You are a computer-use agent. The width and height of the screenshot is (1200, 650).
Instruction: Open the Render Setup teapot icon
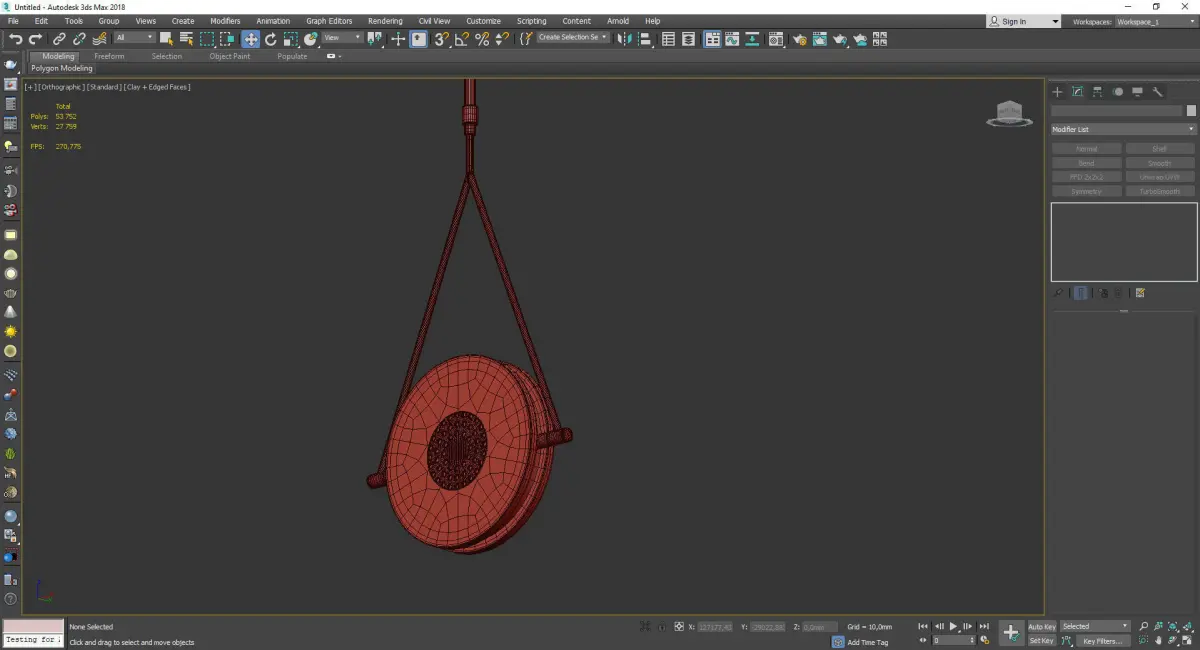tap(799, 39)
